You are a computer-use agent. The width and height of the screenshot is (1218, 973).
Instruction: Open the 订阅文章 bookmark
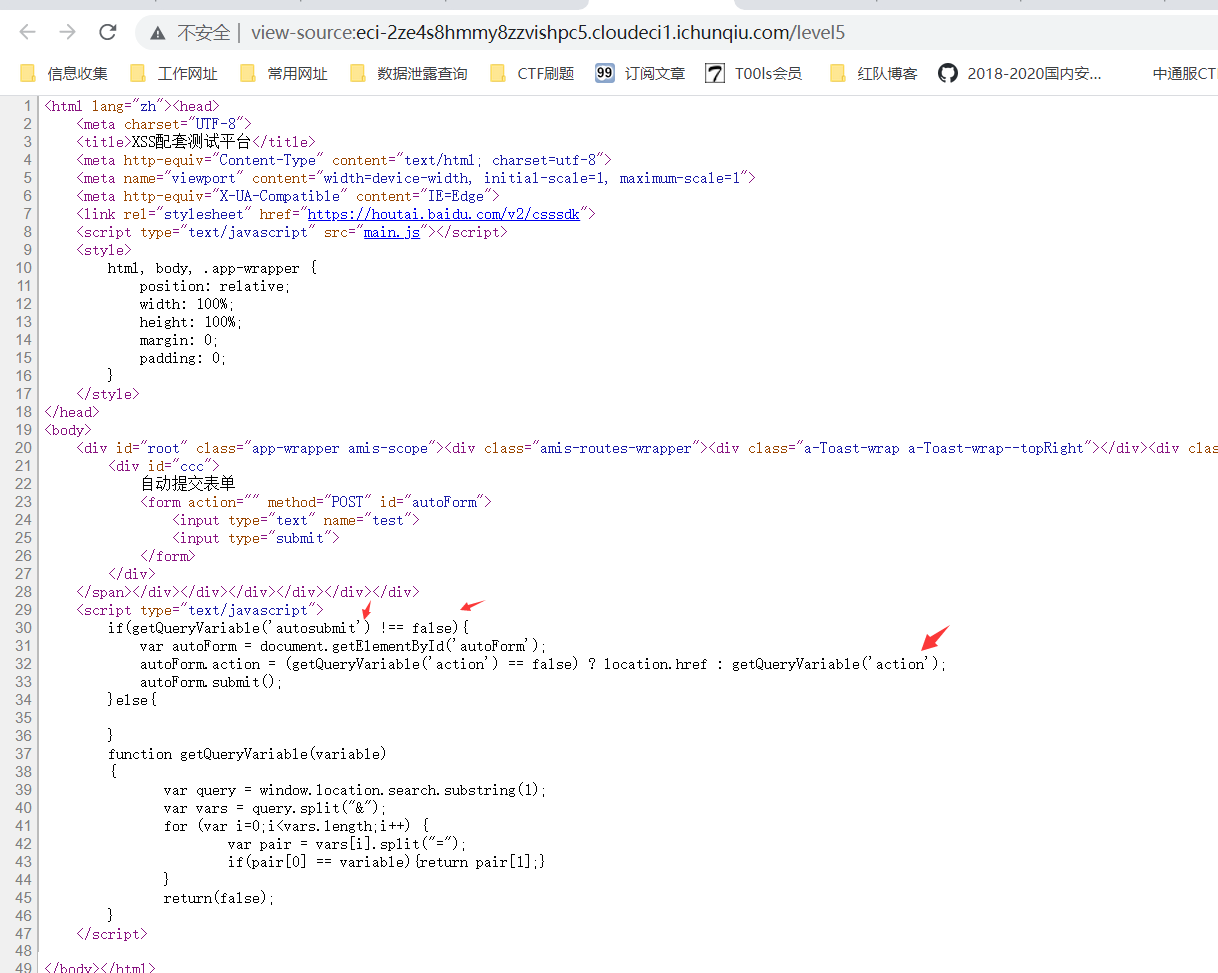[640, 73]
